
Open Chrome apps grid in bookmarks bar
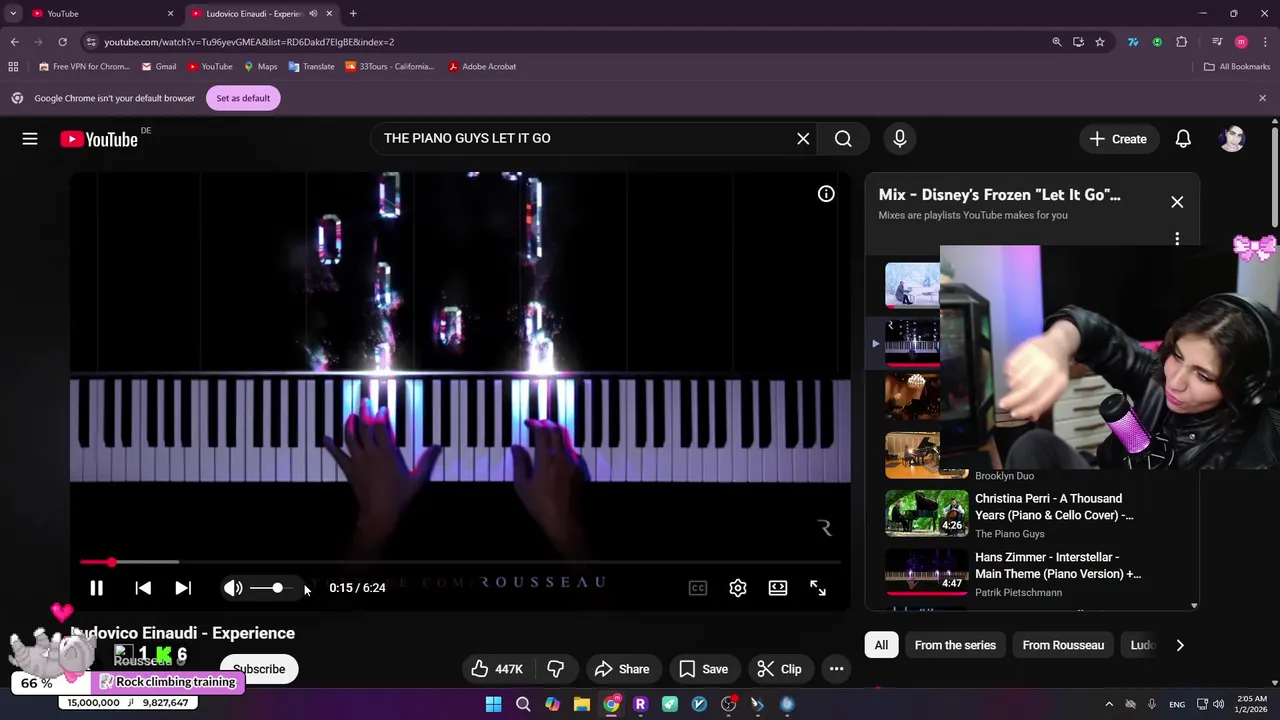(13, 67)
